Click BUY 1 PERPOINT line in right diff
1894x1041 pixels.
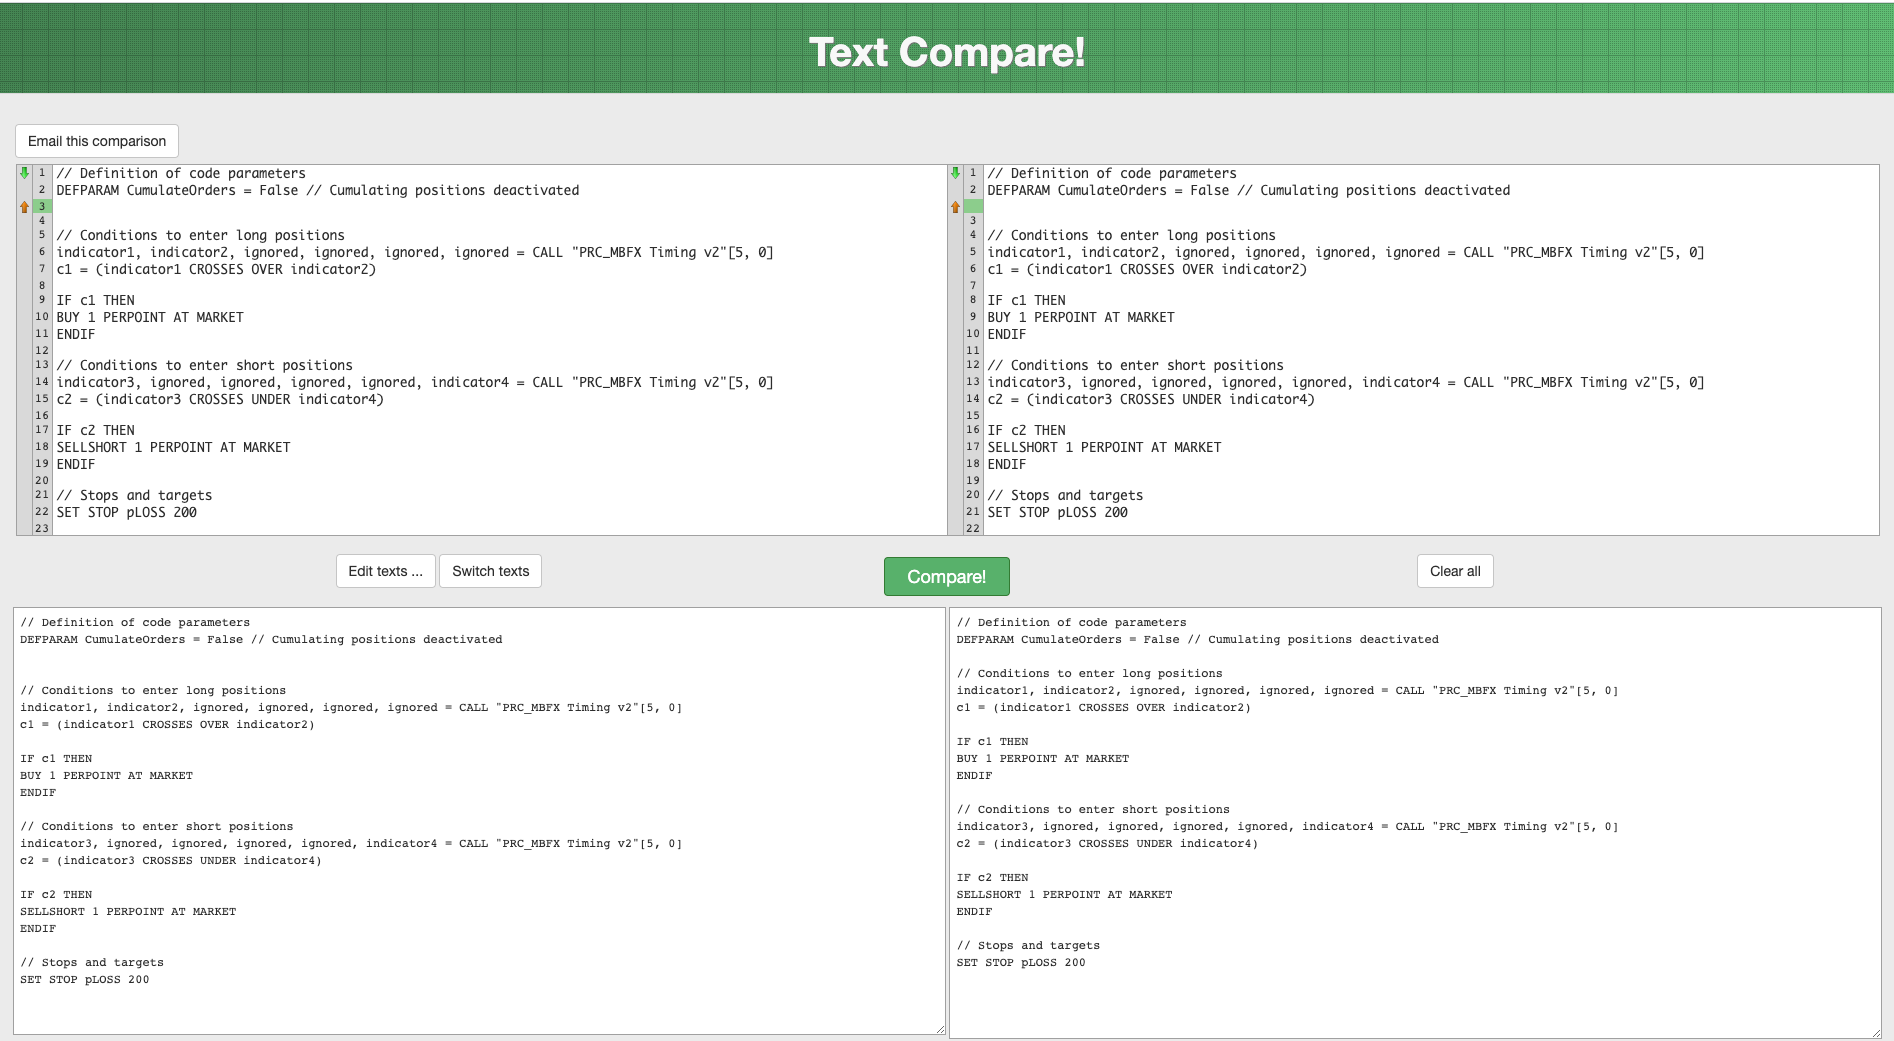[x=1080, y=317]
